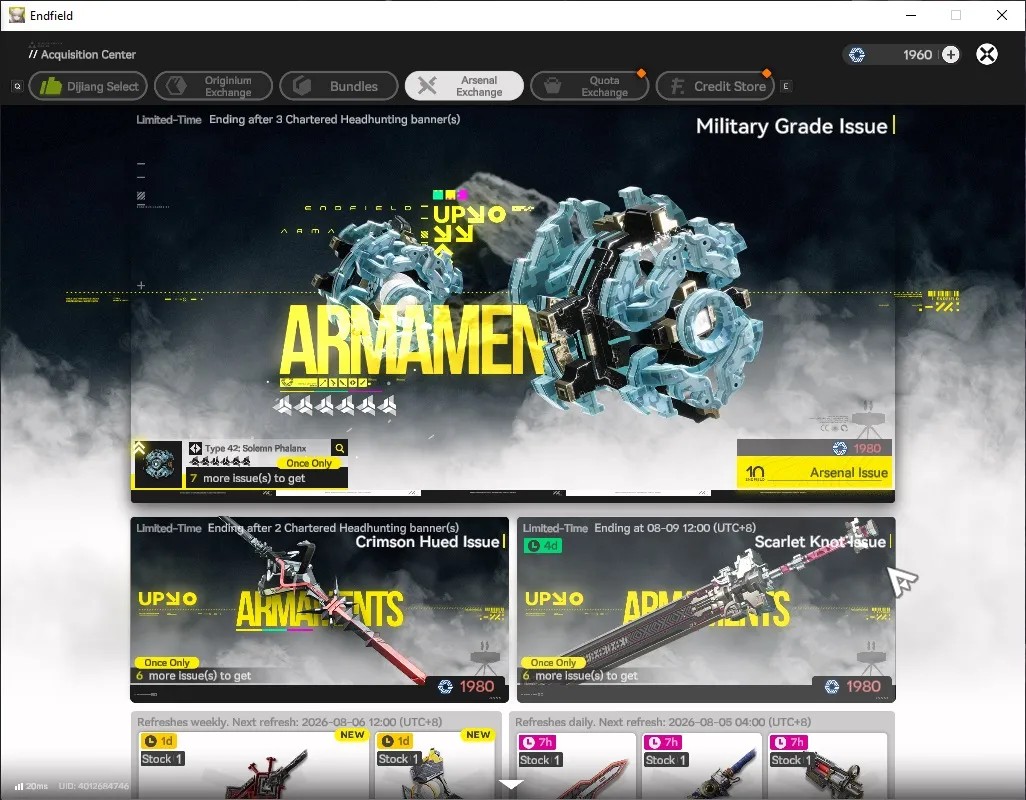The image size is (1026, 800).
Task: Click "Refreshes daily" next refresh text
Action: click(663, 722)
